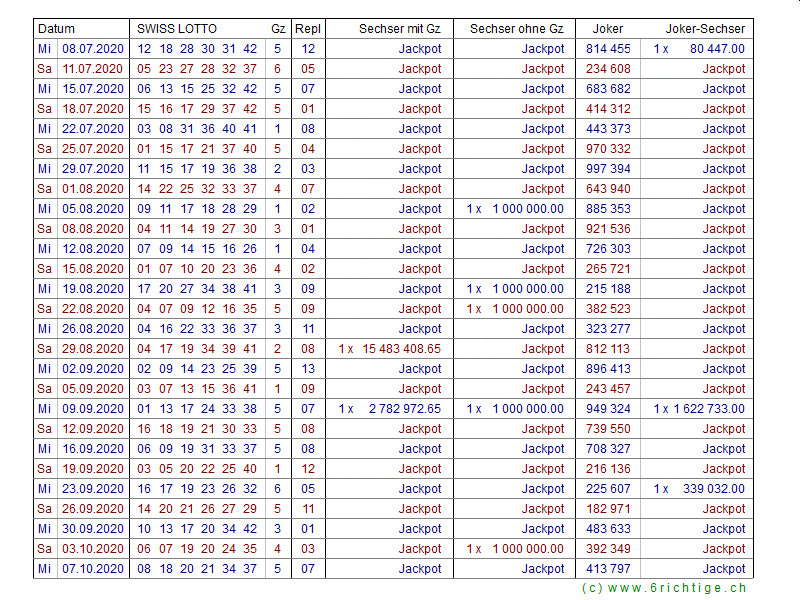The width and height of the screenshot is (800, 600).
Task: Select the 339 032.00 Joker-Sechser prize
Action: pyautogui.click(x=712, y=489)
